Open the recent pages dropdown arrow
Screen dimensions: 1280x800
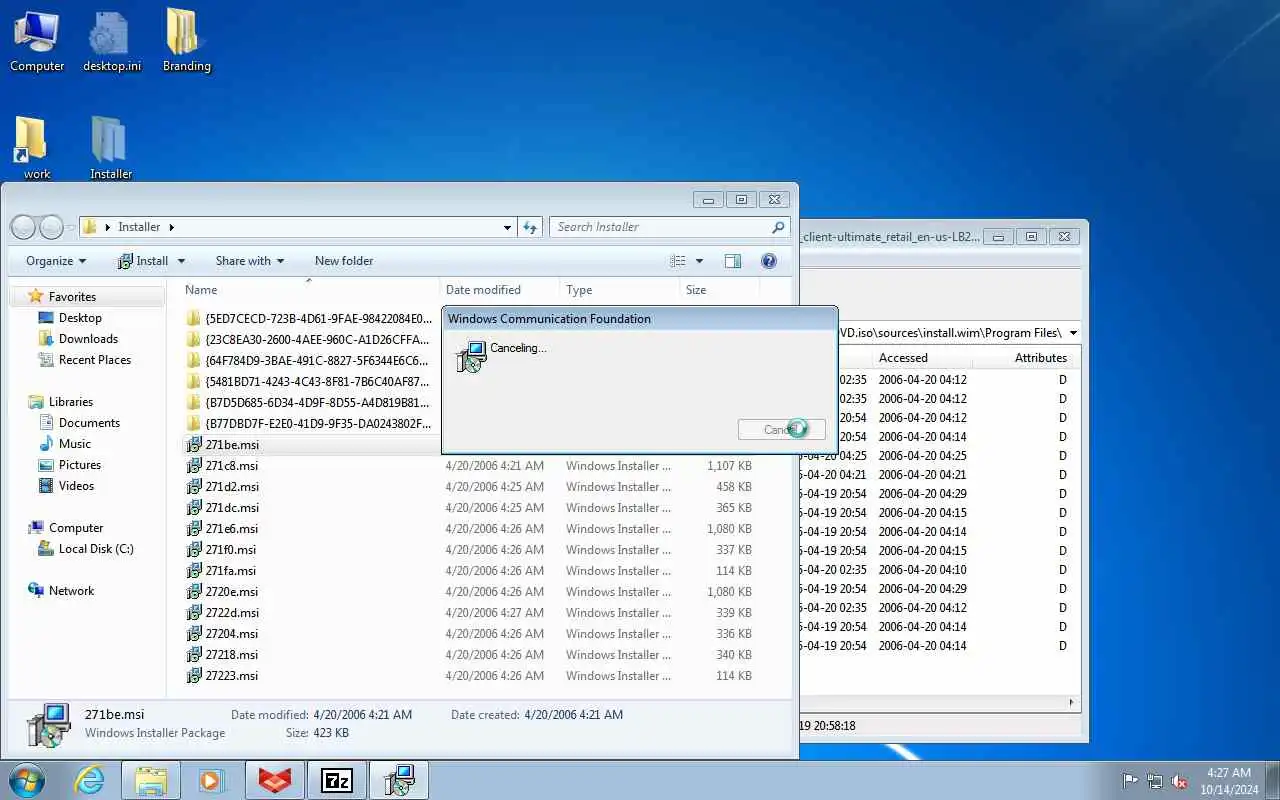(71, 229)
